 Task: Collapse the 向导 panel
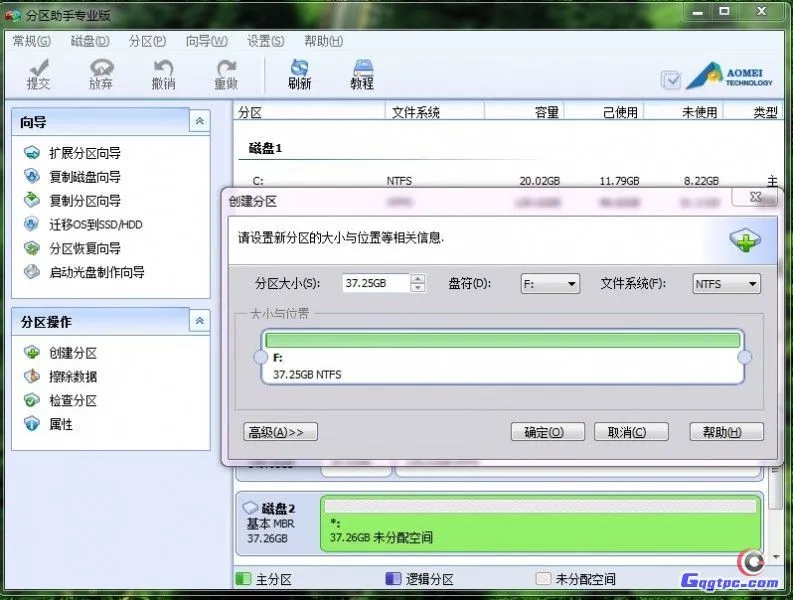pos(200,121)
